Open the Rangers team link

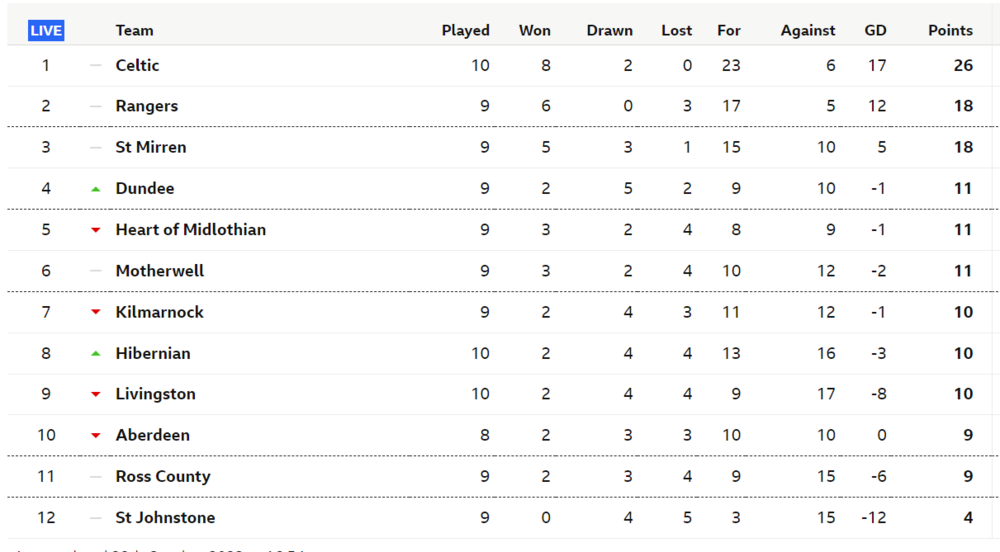[x=147, y=106]
